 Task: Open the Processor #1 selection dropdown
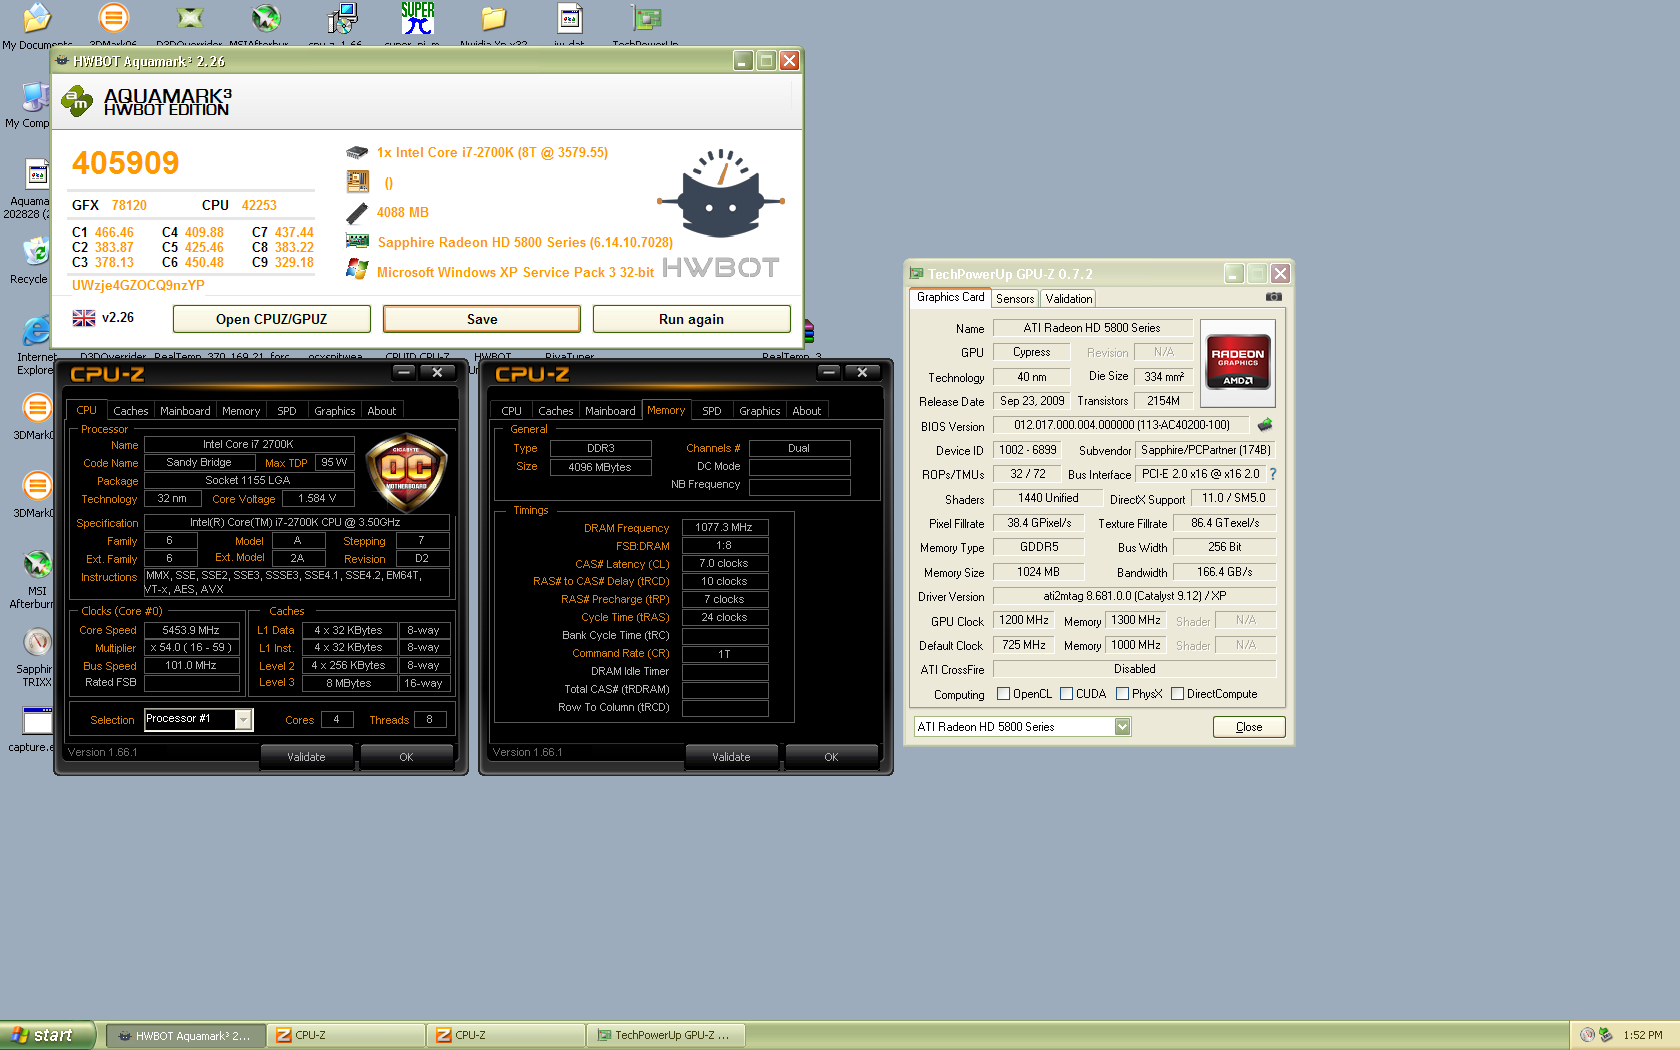pyautogui.click(x=243, y=720)
